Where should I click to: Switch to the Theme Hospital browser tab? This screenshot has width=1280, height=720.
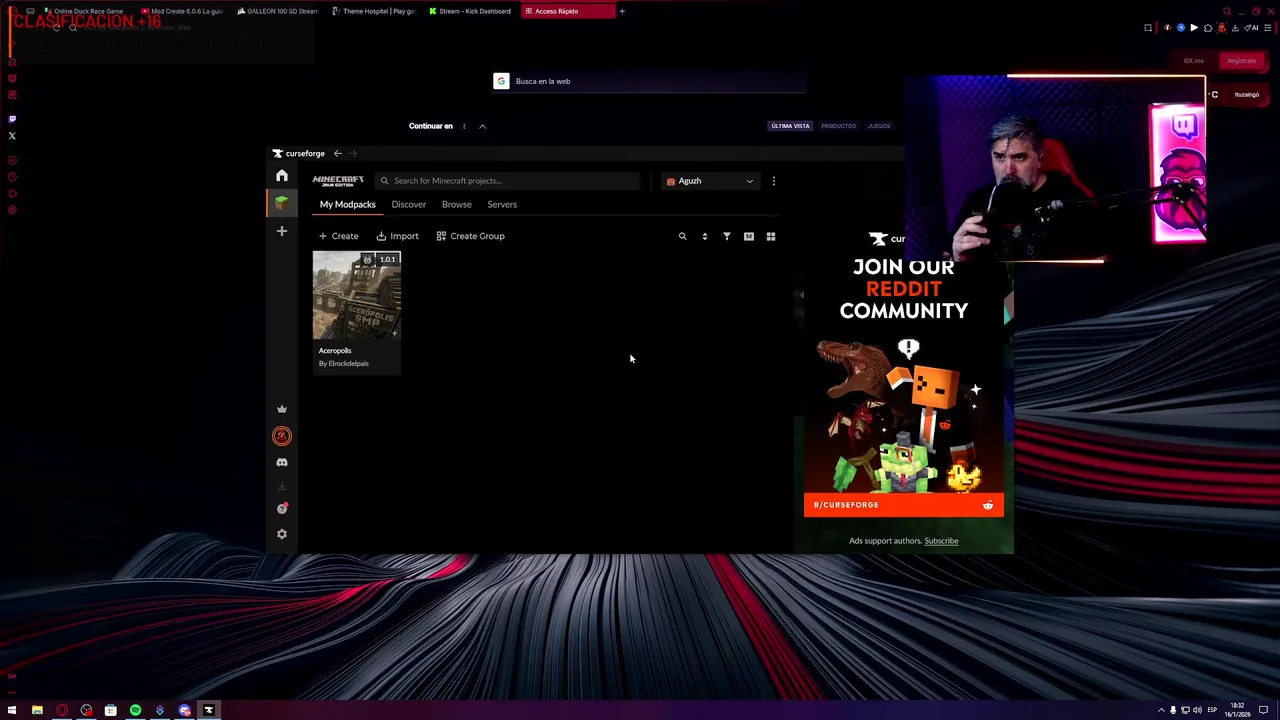tap(373, 11)
